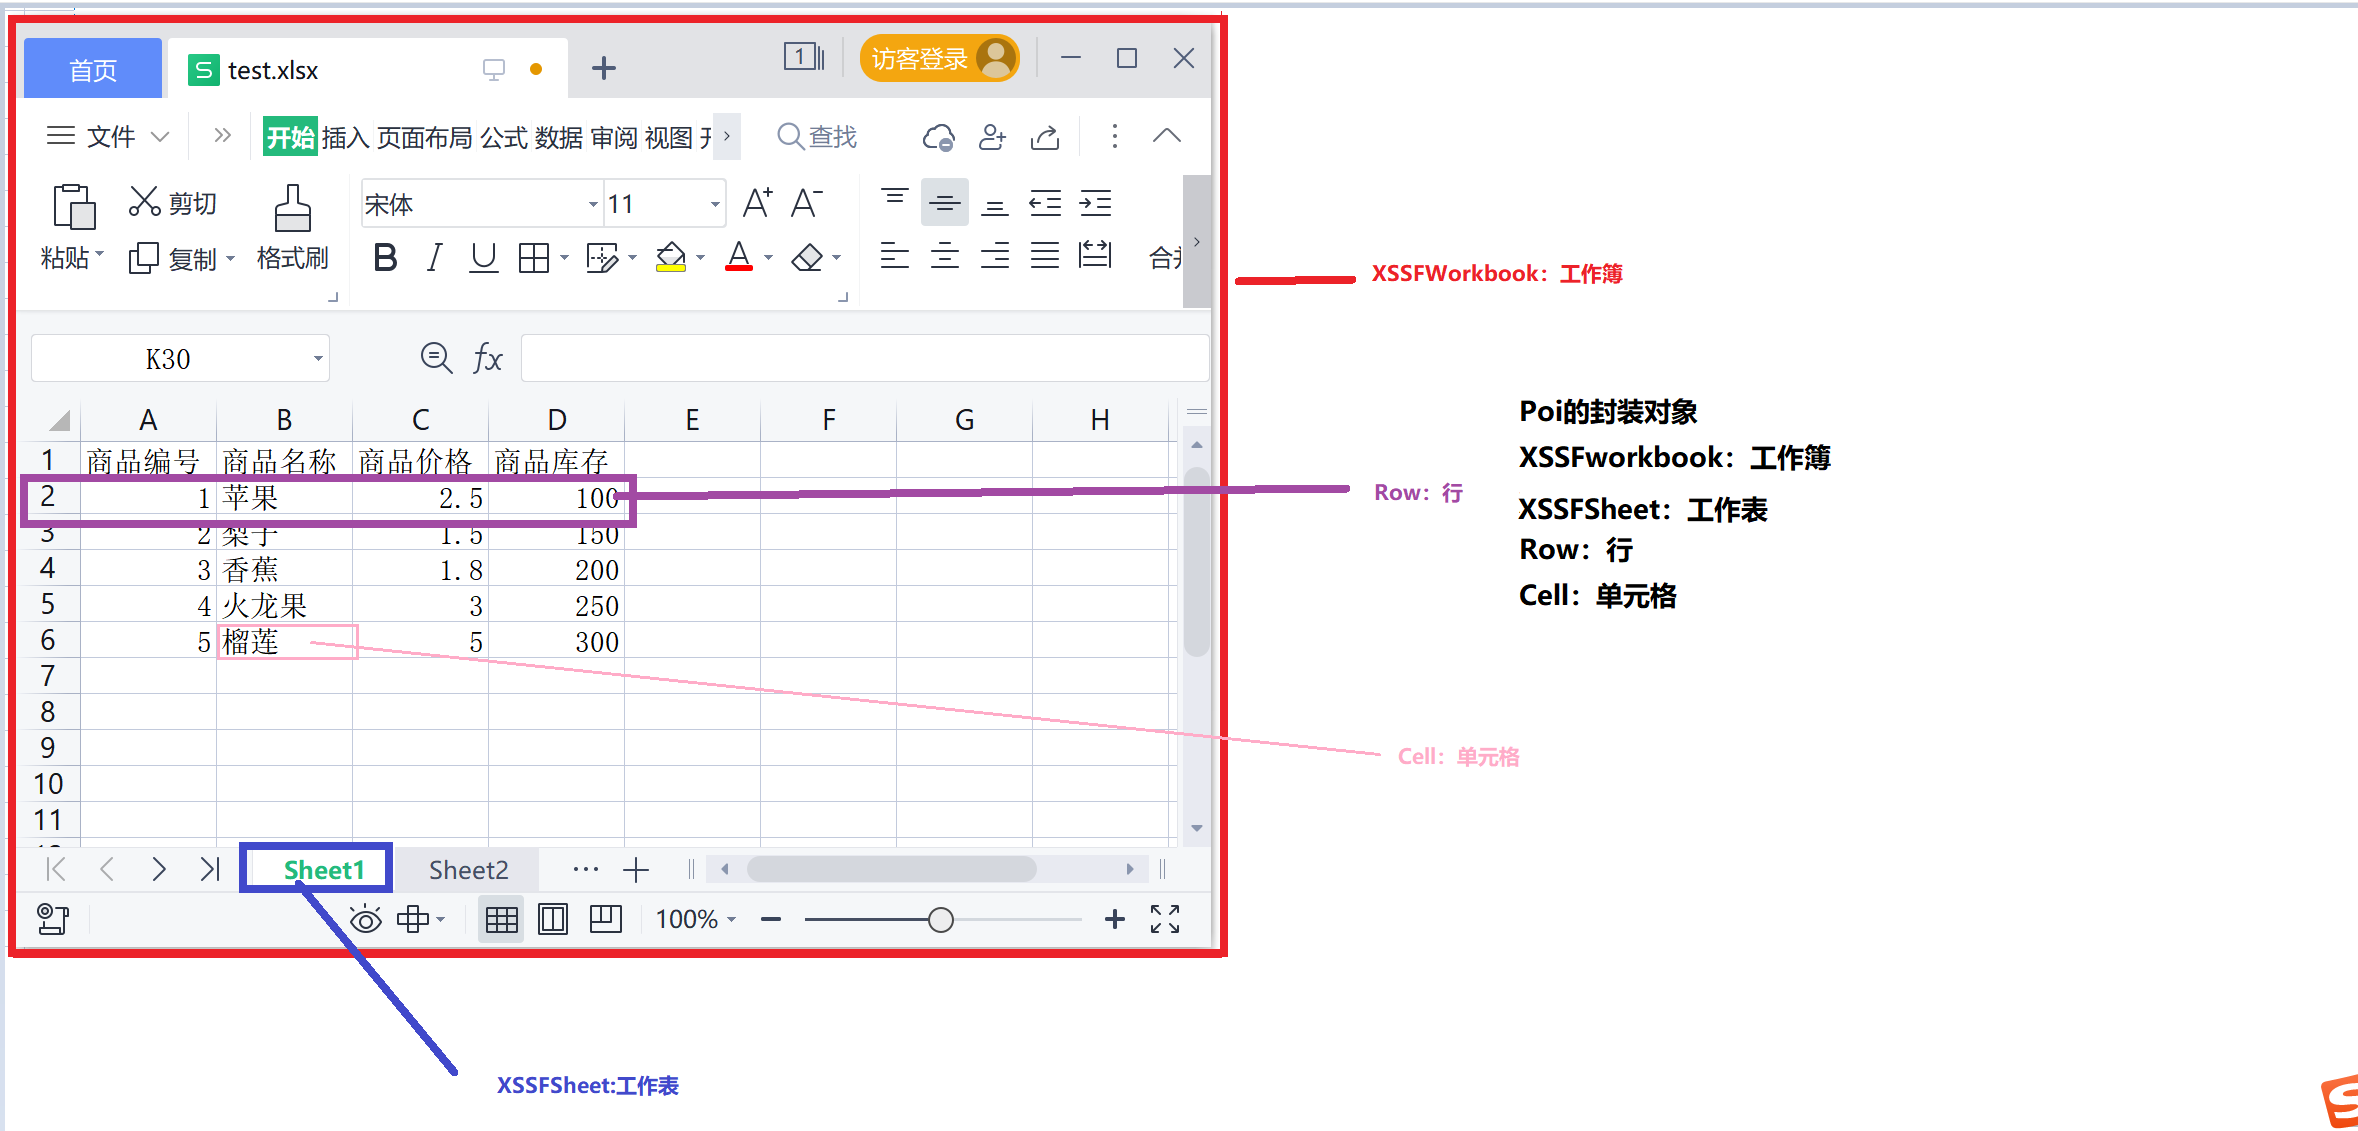Switch to the Sheet2 worksheet tab
This screenshot has height=1131, width=2358.
(x=468, y=868)
